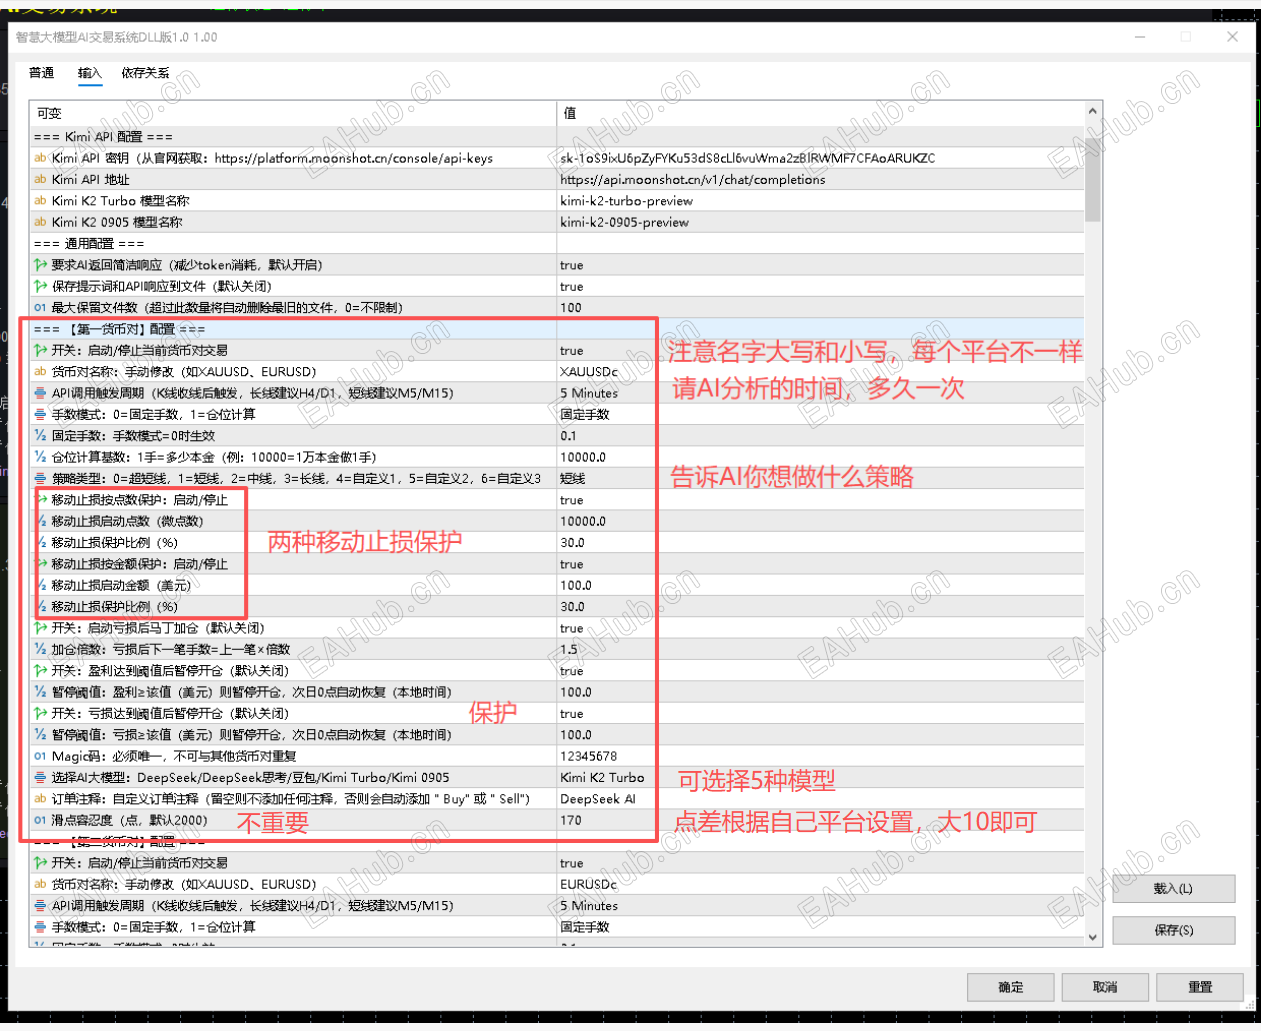Select the 最大保留文件数 parameter label

click(227, 308)
